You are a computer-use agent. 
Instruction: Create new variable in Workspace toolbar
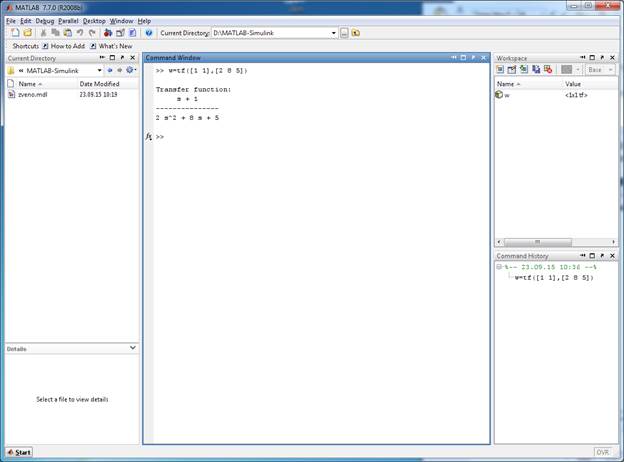[500, 70]
